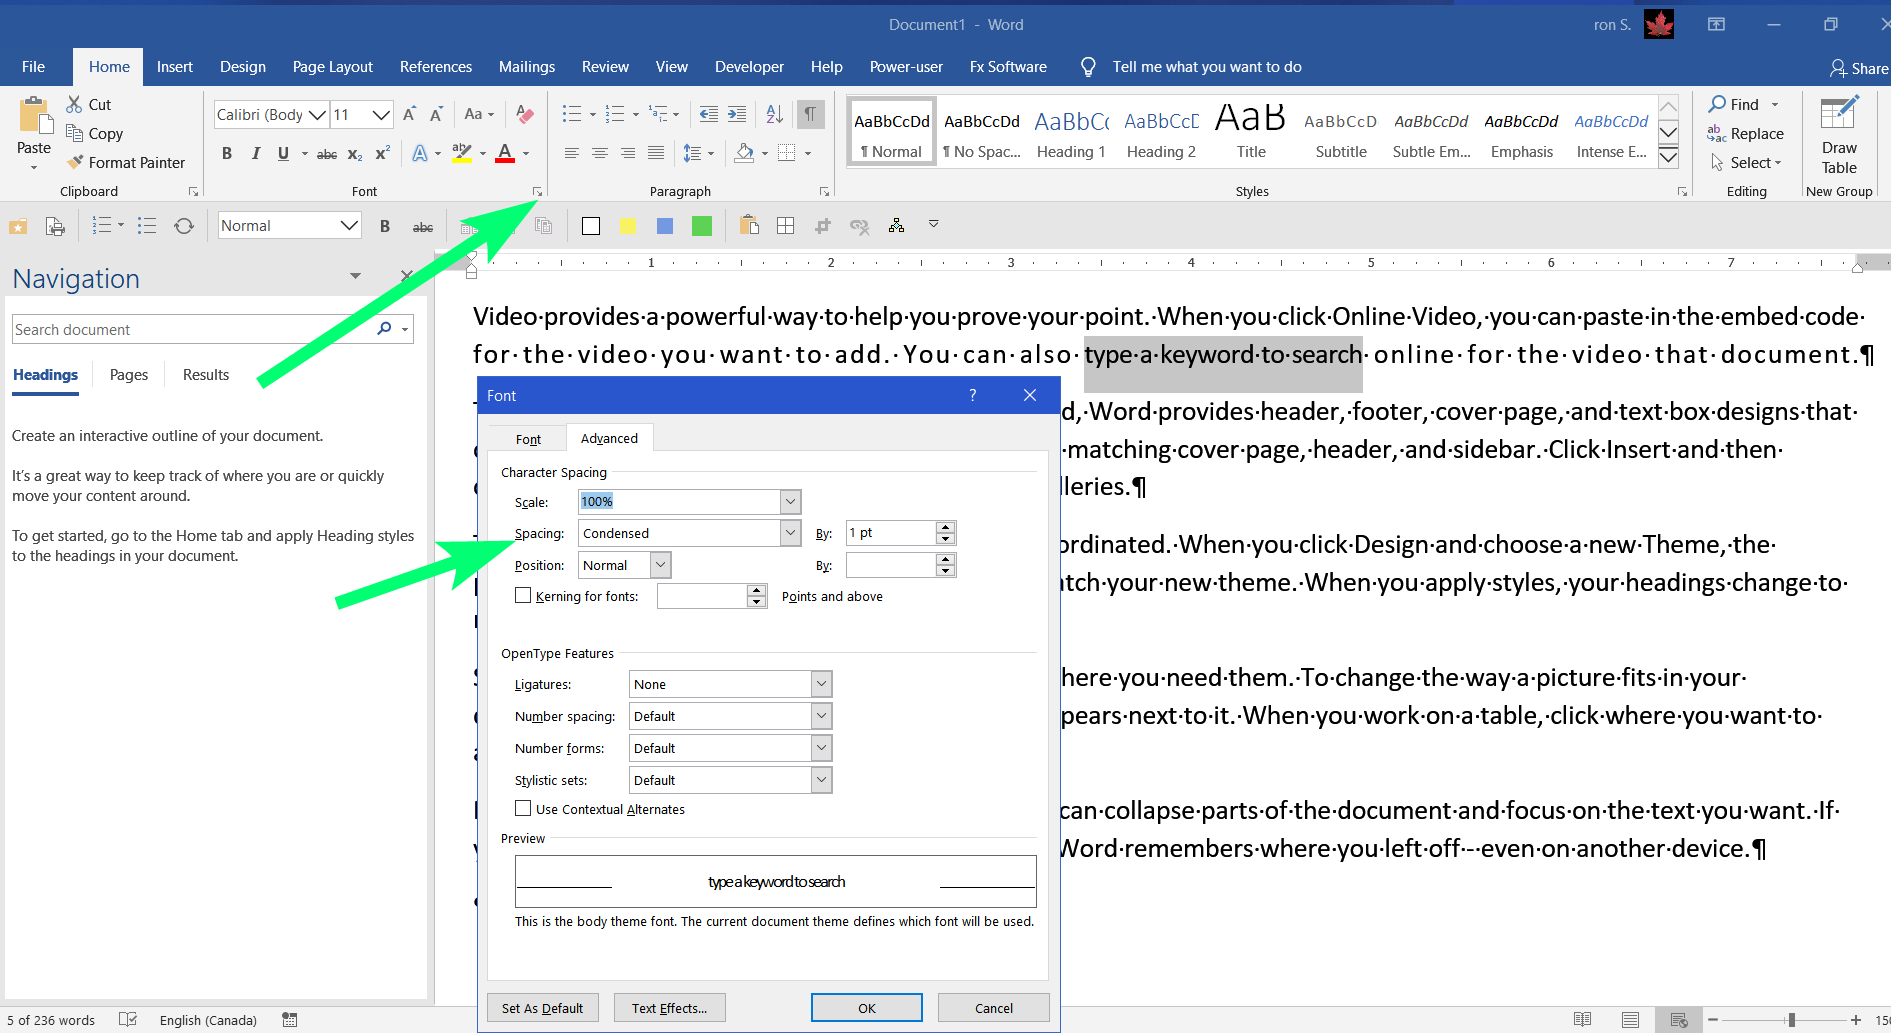Open the References ribbon tab
1891x1033 pixels.
pos(435,67)
